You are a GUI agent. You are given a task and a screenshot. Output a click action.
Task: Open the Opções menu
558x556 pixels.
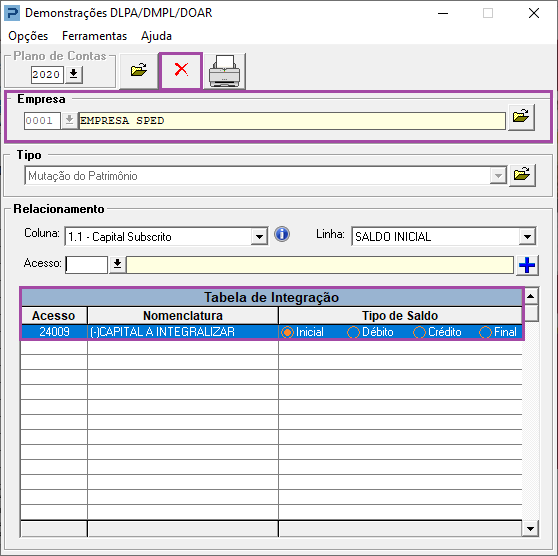click(28, 36)
